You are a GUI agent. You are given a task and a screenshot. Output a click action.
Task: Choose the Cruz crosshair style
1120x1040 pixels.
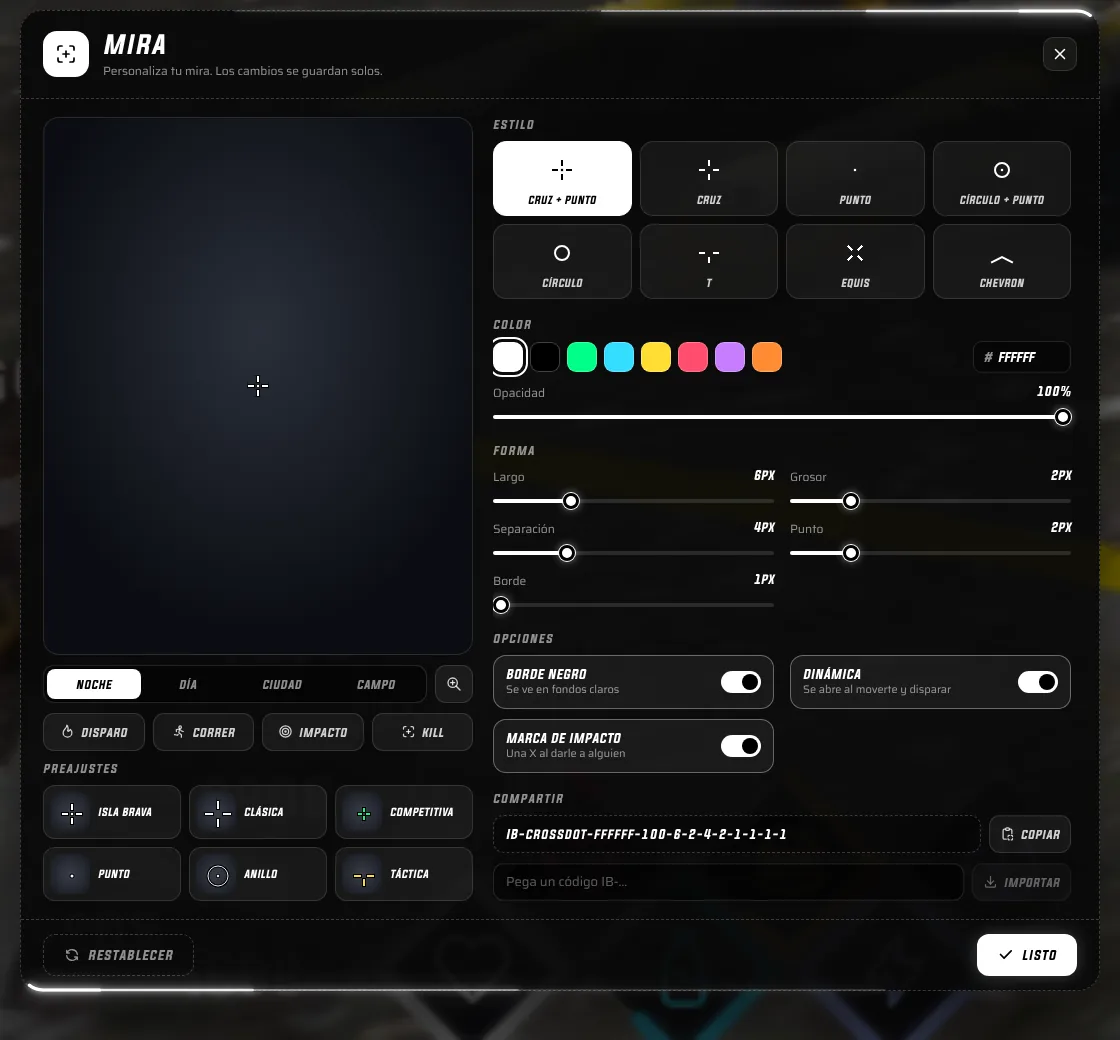[x=709, y=179]
